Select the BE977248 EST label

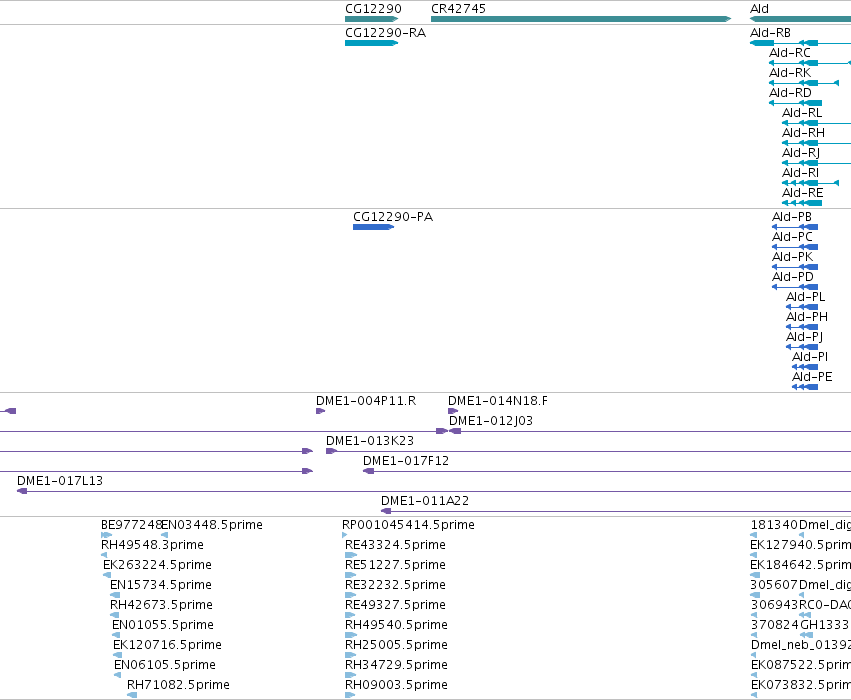point(131,525)
